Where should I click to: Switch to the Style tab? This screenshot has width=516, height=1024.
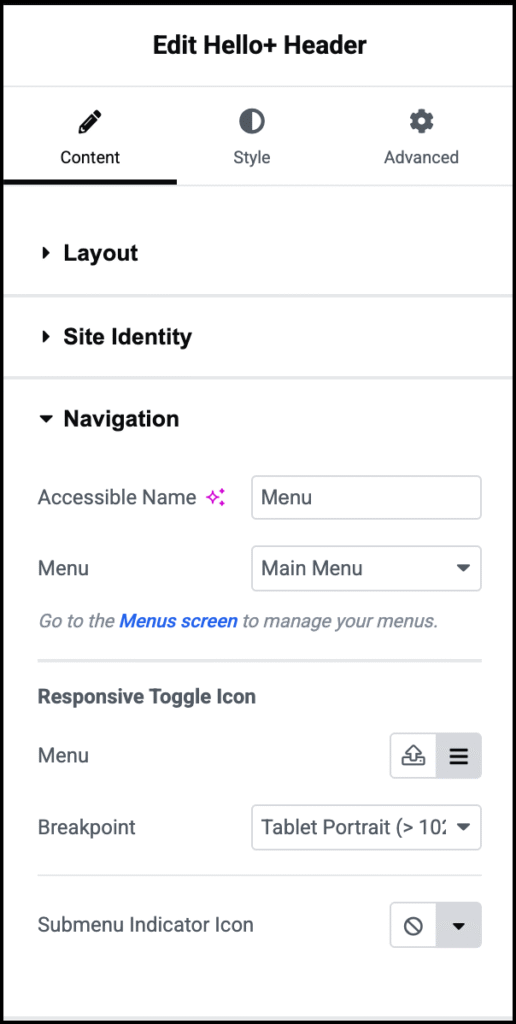coord(251,137)
